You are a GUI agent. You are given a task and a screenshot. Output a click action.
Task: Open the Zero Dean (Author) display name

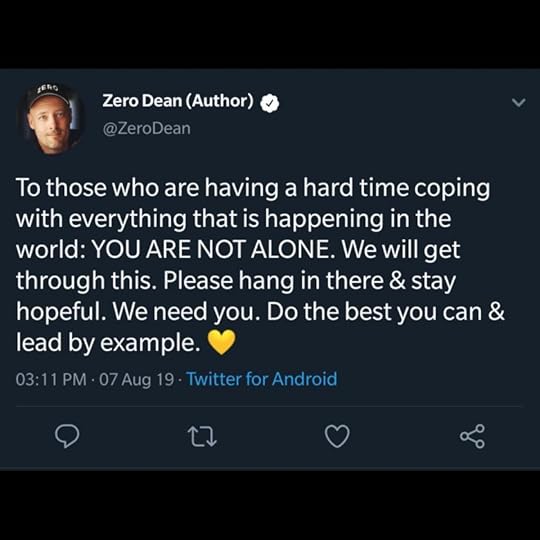click(x=178, y=101)
